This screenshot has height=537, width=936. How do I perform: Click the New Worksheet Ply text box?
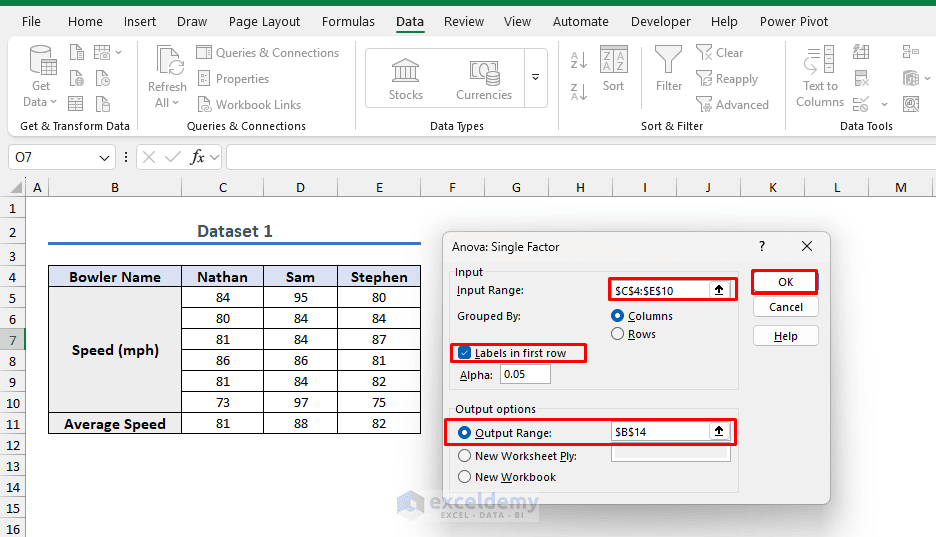click(670, 453)
